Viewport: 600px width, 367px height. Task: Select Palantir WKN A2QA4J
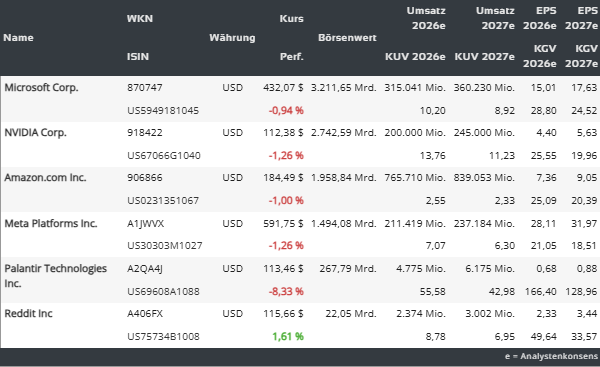(145, 269)
